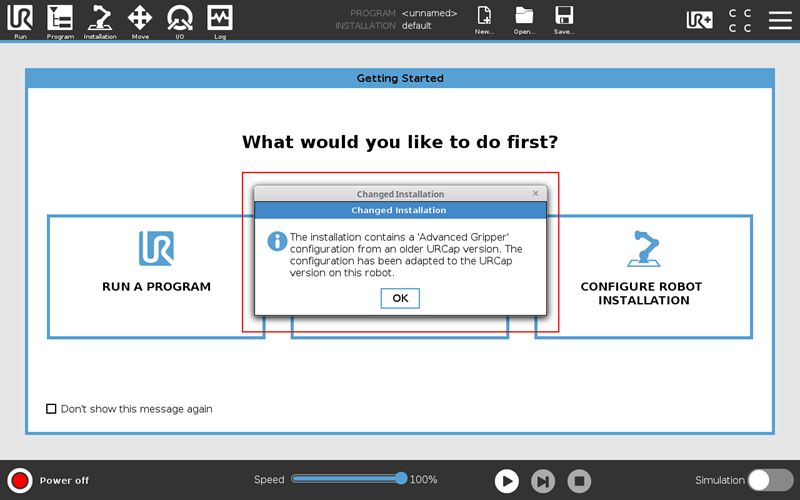
Task: Open the Installation tab icon
Action: click(100, 20)
